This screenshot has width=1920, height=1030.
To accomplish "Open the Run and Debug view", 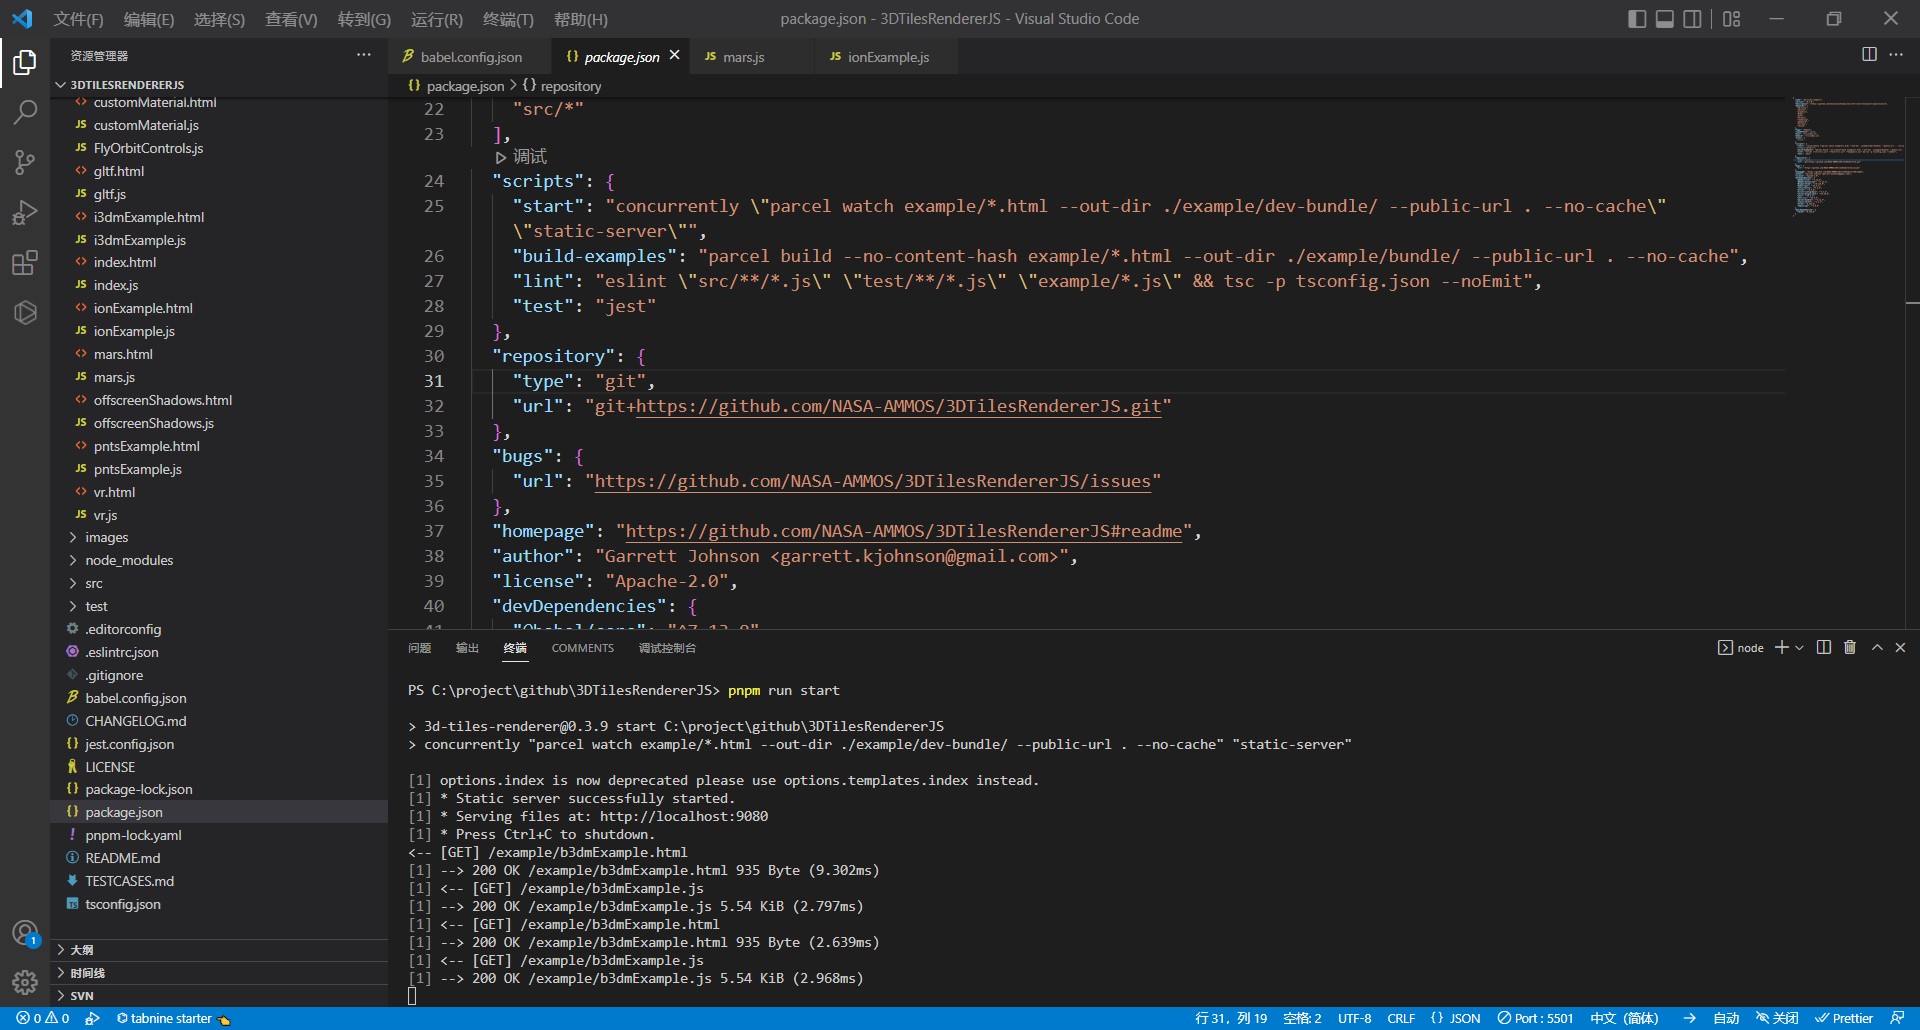I will [x=24, y=212].
